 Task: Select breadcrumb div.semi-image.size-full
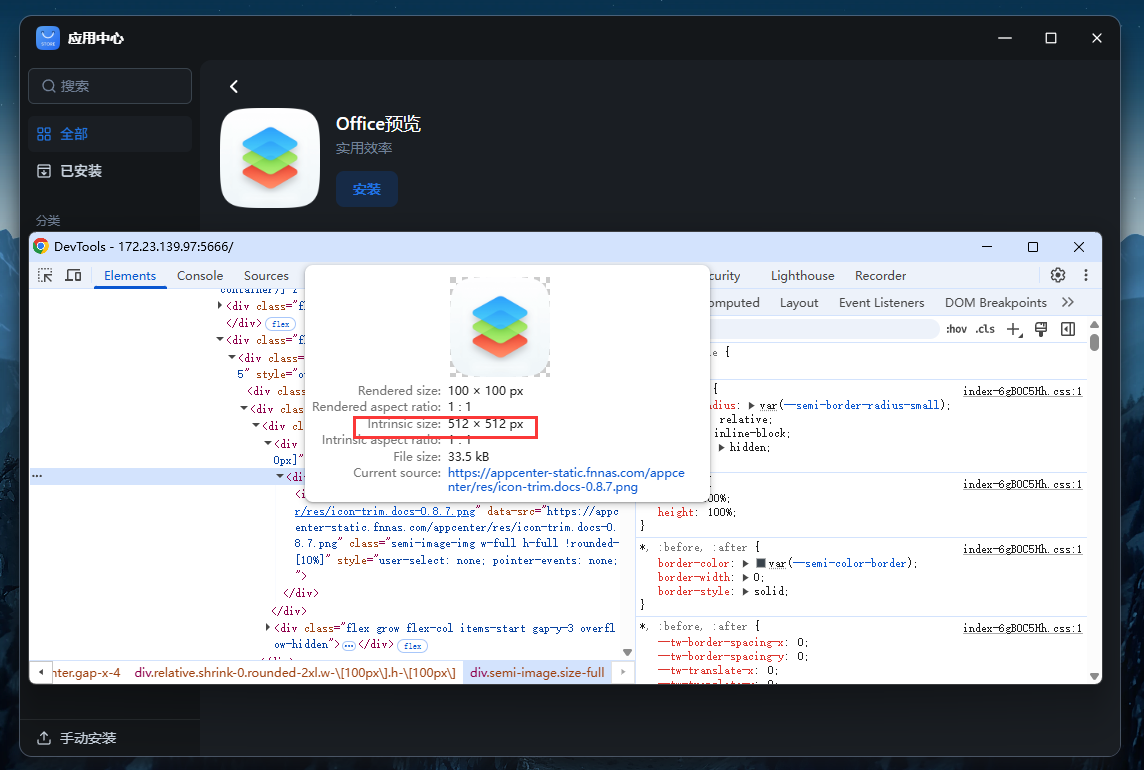coord(537,672)
